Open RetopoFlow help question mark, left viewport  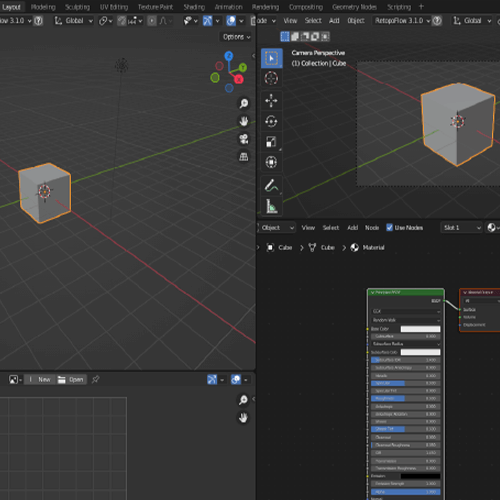tap(39, 21)
